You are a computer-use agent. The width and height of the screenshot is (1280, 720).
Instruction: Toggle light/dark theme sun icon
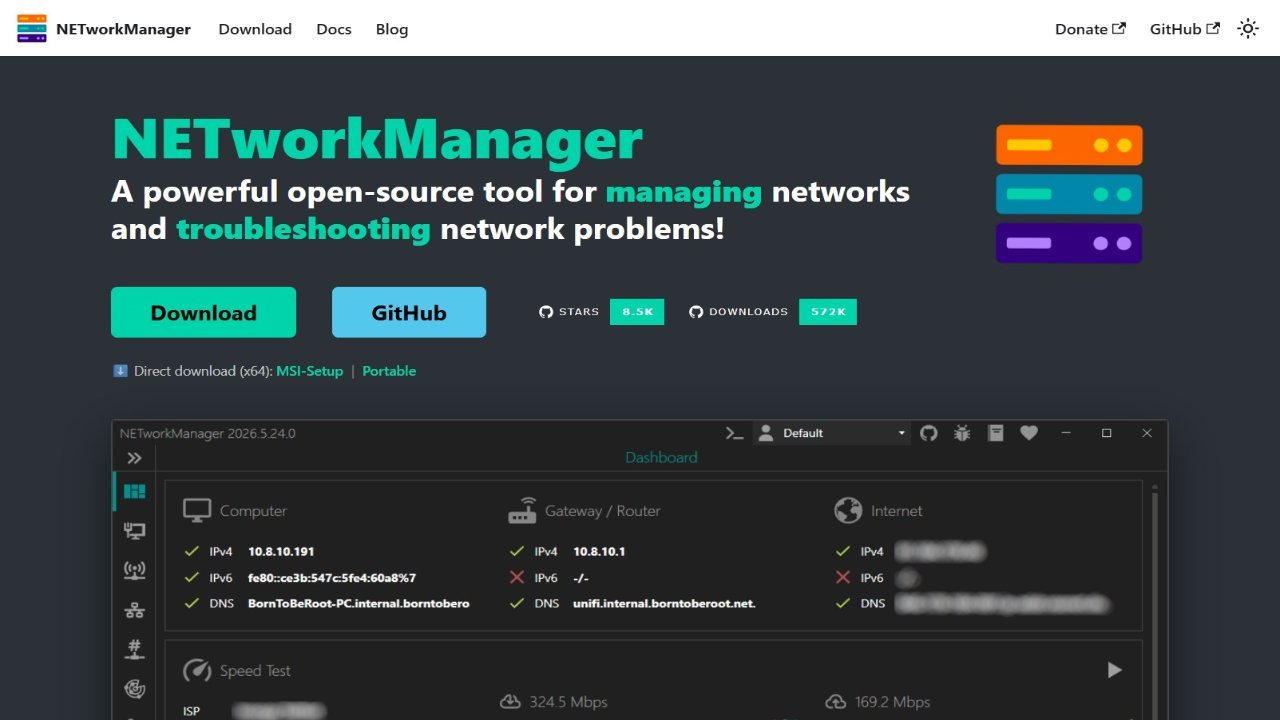1248,29
